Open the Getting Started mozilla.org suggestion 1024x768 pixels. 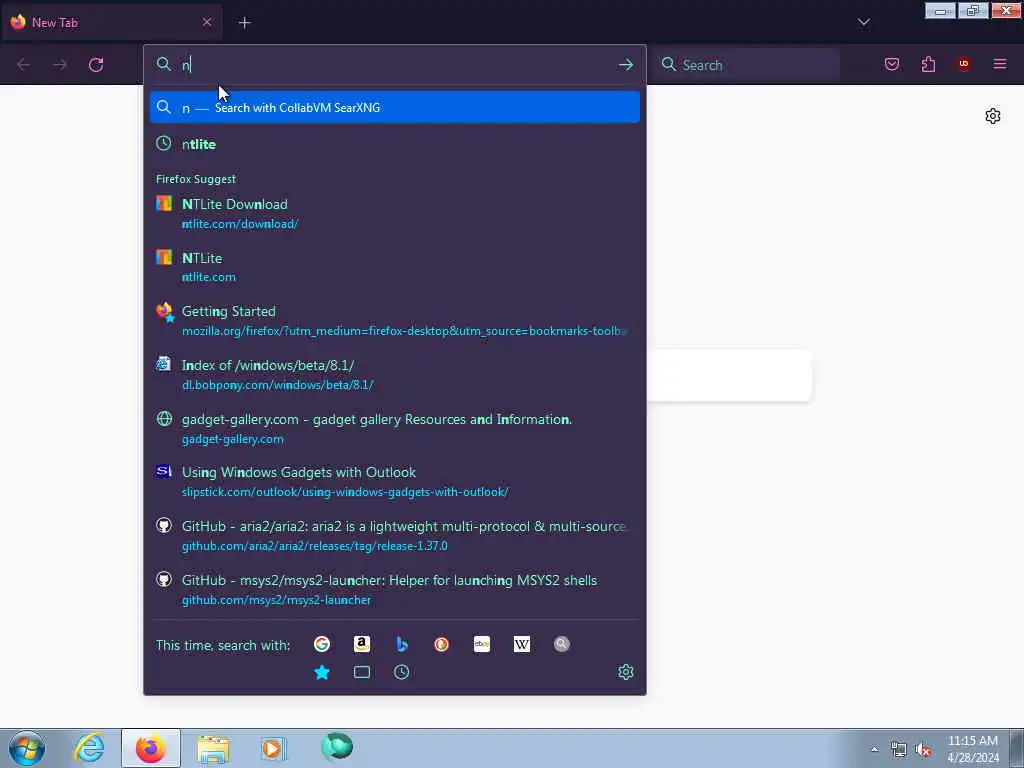pos(394,321)
